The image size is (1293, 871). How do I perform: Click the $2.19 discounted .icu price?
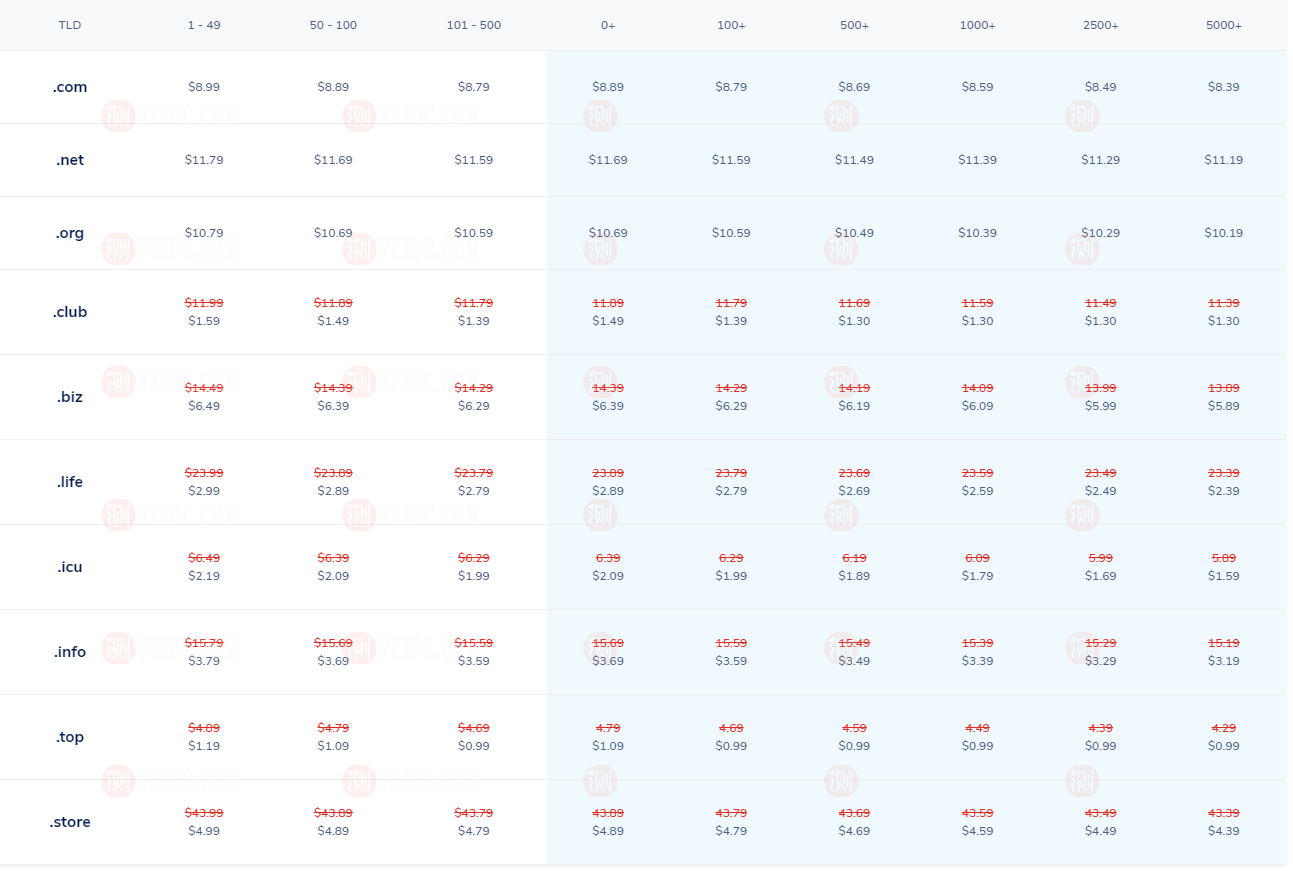pyautogui.click(x=204, y=576)
